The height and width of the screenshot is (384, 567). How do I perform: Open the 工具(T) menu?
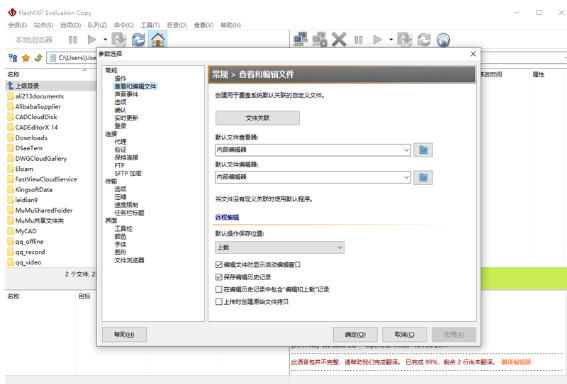coord(150,25)
